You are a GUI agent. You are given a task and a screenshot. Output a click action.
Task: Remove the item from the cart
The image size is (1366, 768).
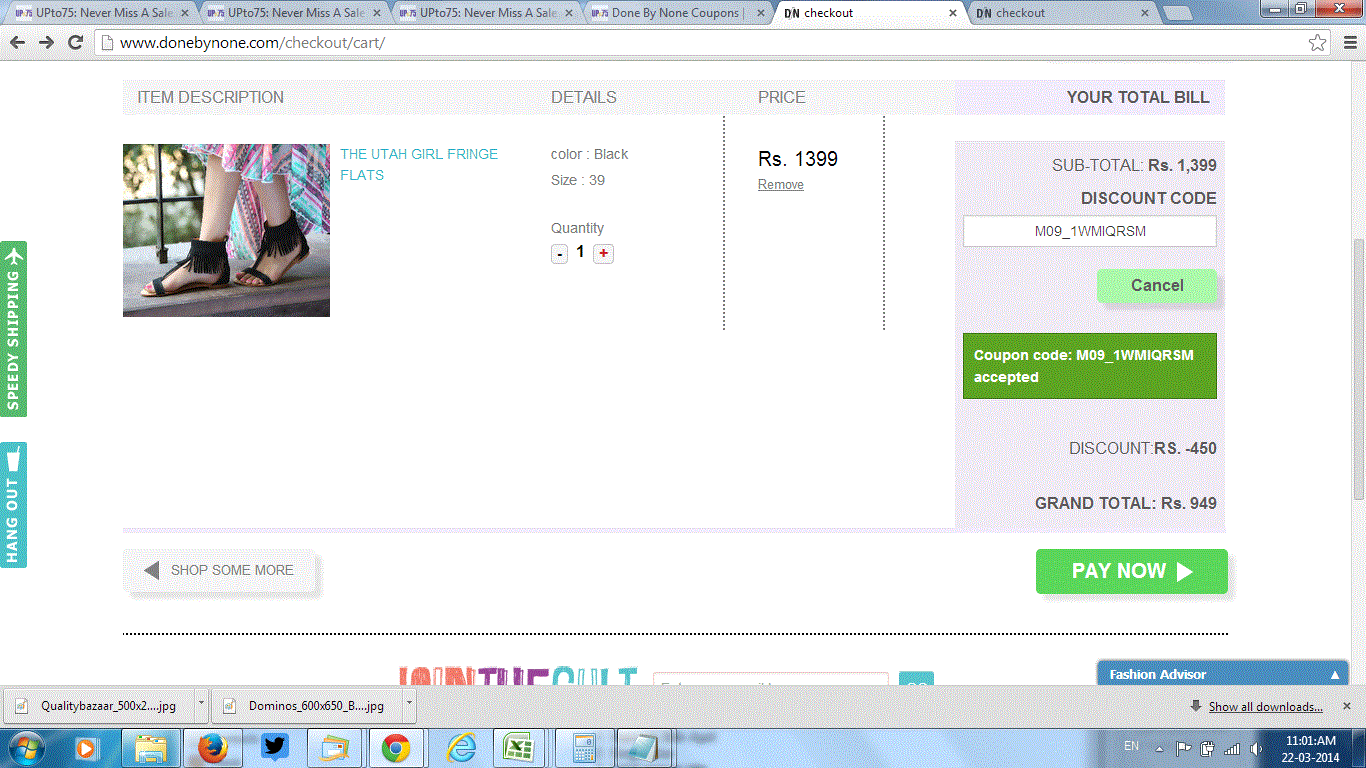point(780,185)
